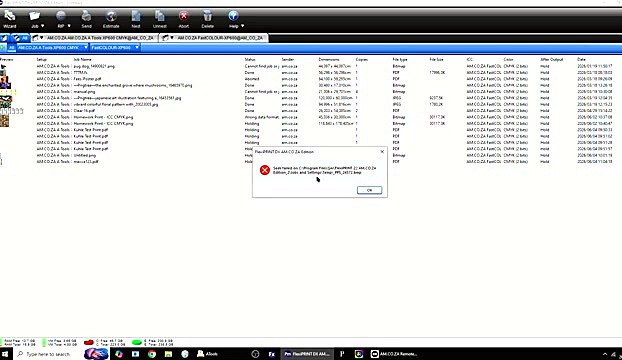Click the Sender column header

pyautogui.click(x=288, y=59)
